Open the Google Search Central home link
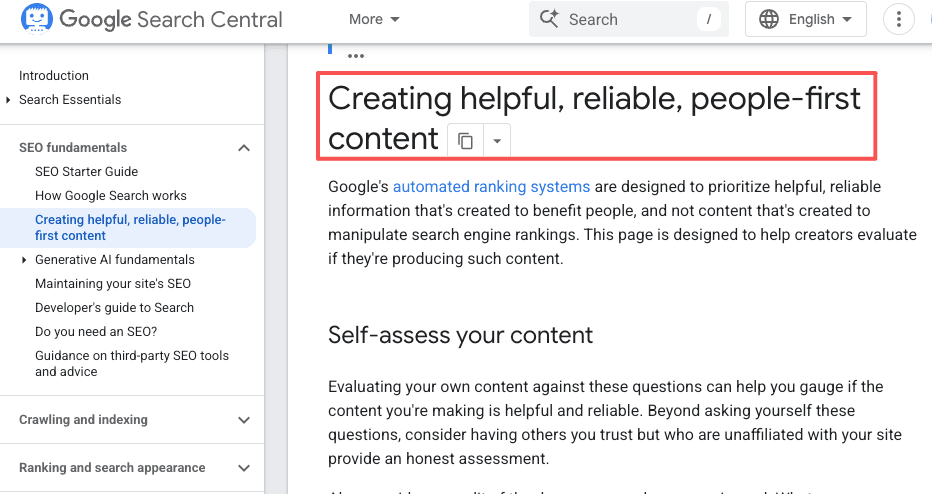Screen dimensions: 932x494 click(x=171, y=19)
